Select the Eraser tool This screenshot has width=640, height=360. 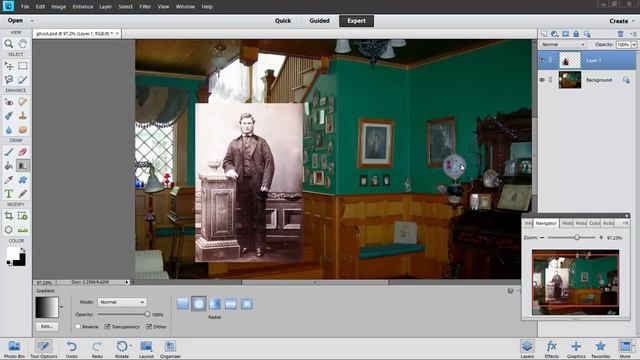point(23,152)
